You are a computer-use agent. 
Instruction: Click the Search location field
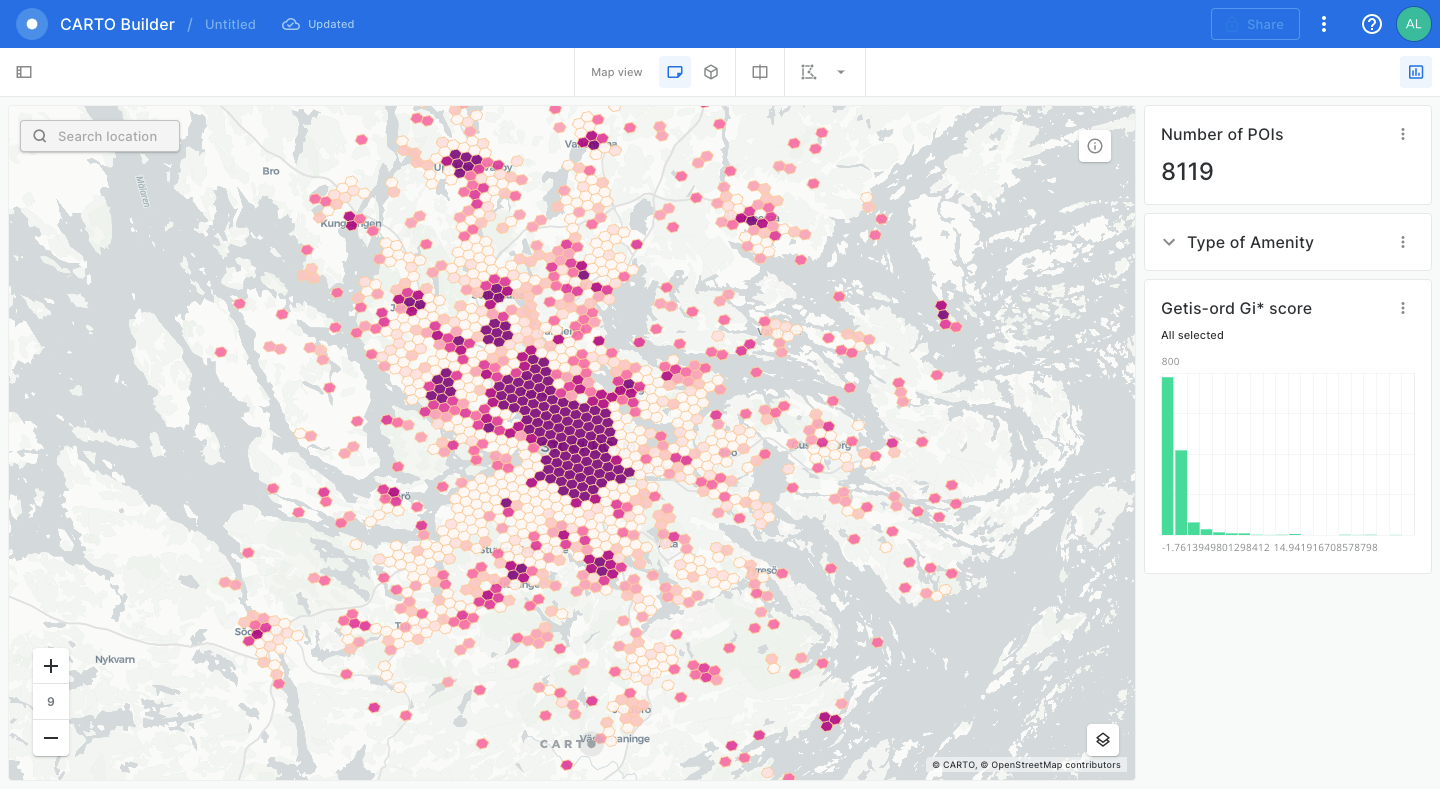click(x=100, y=136)
